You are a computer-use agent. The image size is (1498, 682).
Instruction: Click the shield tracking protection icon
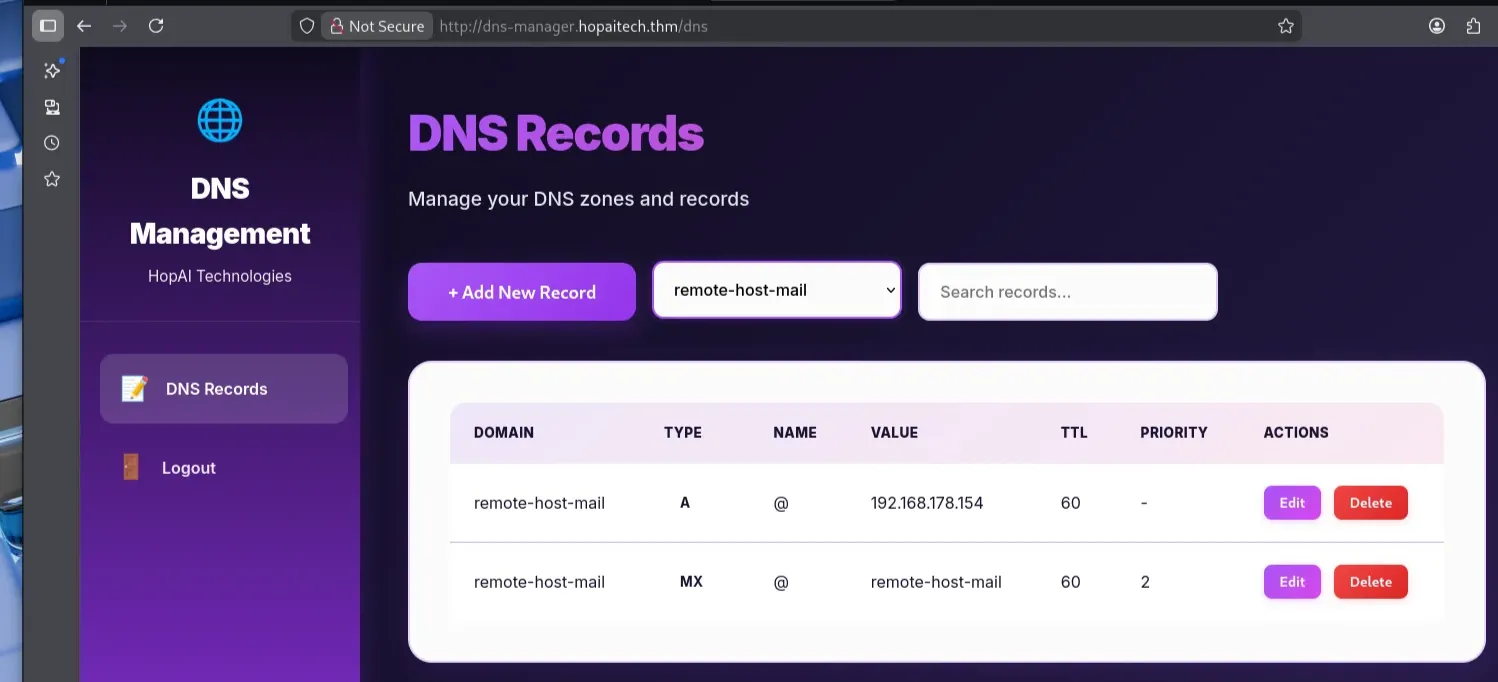click(x=307, y=26)
